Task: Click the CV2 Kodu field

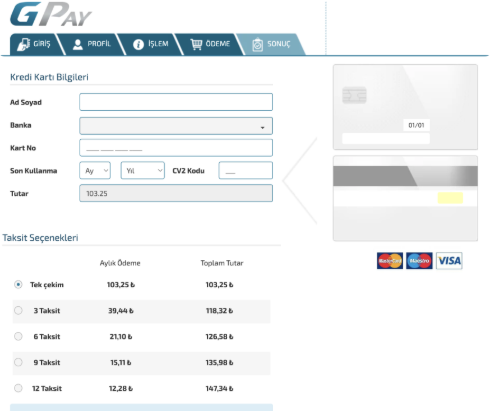Action: click(246, 170)
